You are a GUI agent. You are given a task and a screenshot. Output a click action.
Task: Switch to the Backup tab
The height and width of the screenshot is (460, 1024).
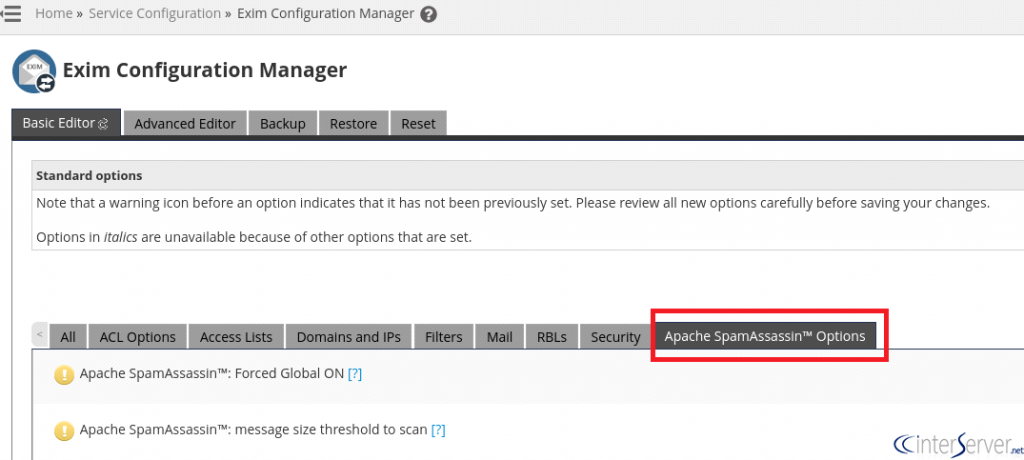click(282, 123)
